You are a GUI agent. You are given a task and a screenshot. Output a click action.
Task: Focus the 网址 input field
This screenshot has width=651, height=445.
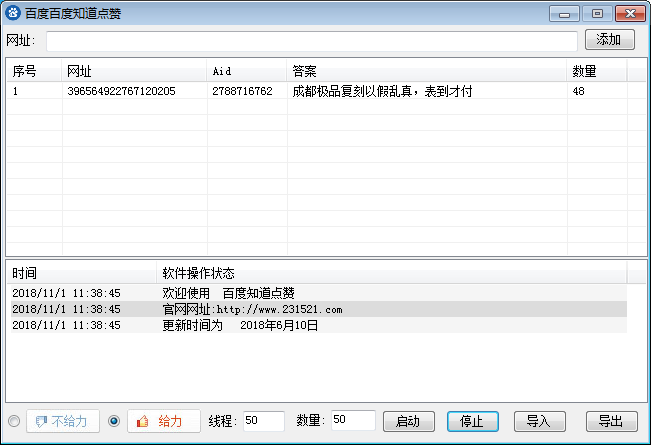312,41
